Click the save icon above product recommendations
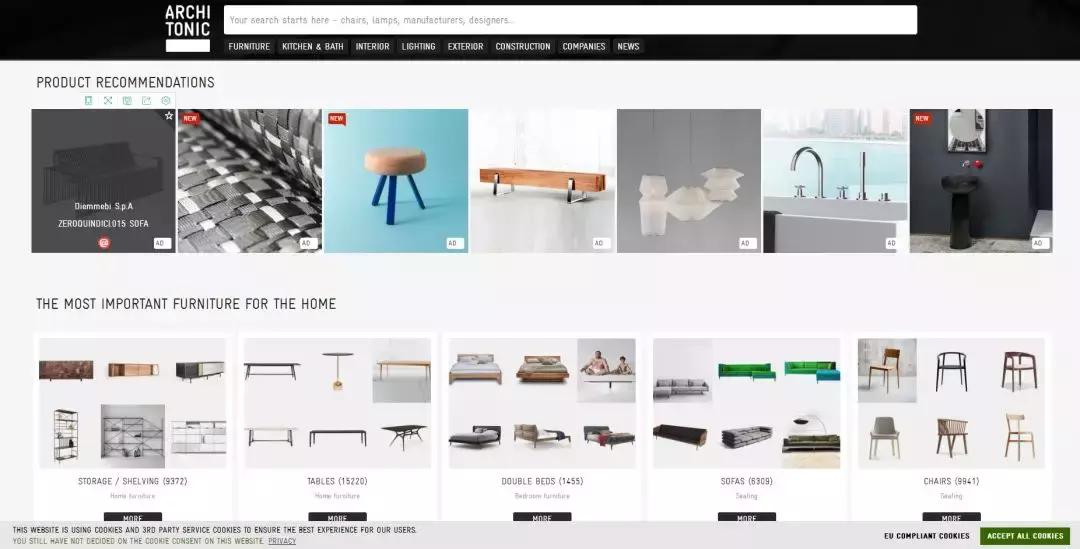 [x=127, y=100]
